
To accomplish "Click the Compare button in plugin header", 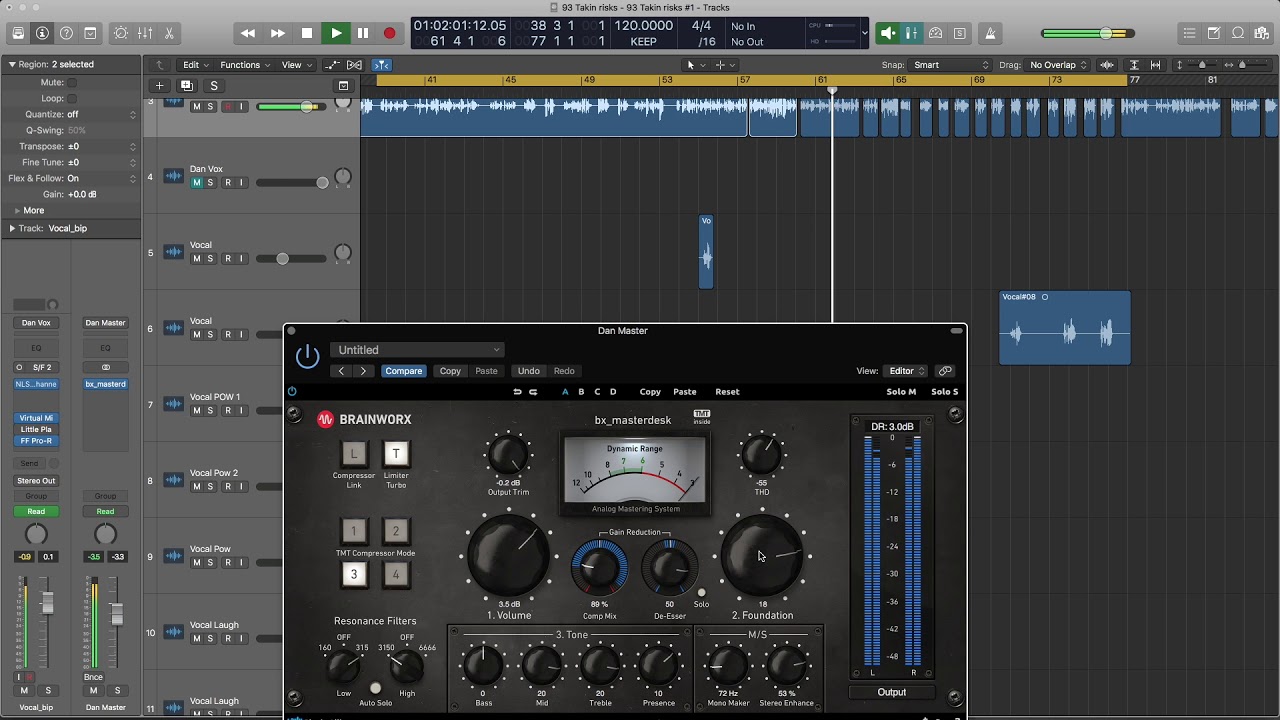I will tap(404, 371).
